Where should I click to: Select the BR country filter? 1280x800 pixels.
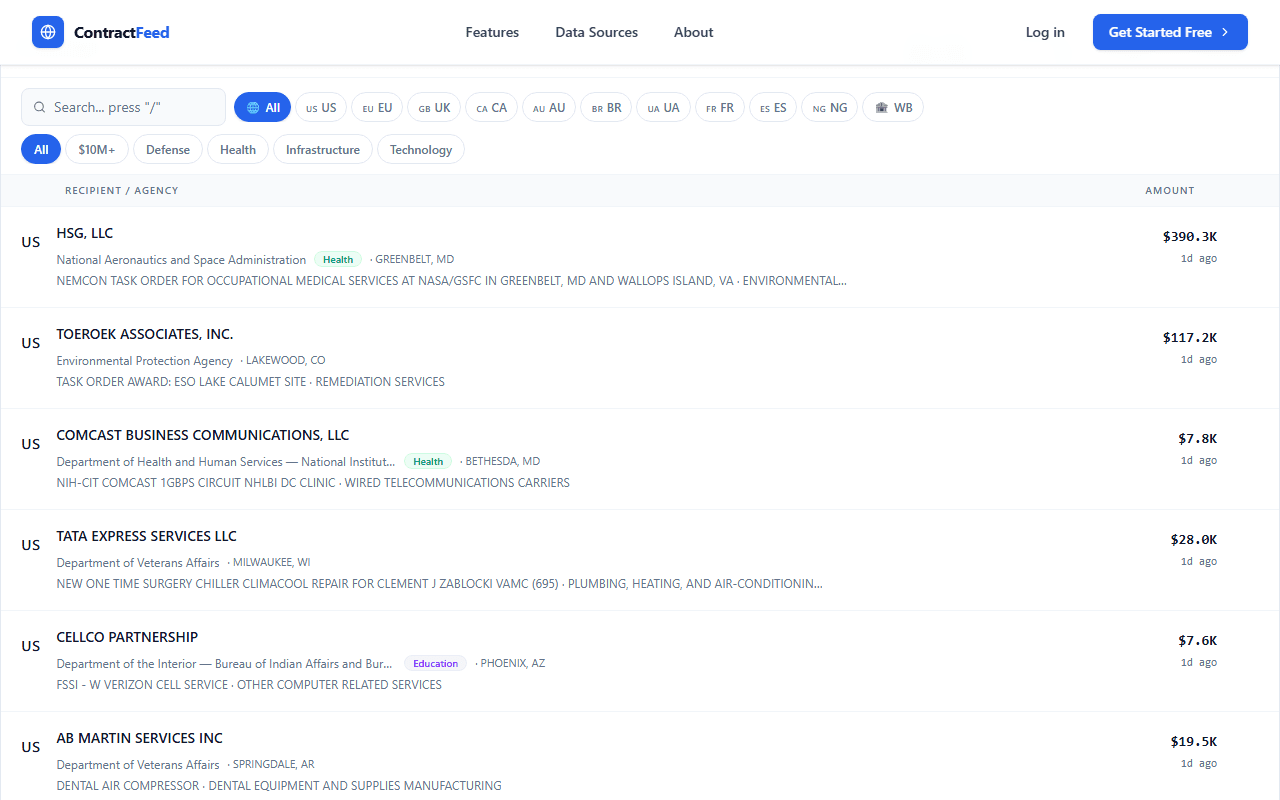(x=606, y=107)
